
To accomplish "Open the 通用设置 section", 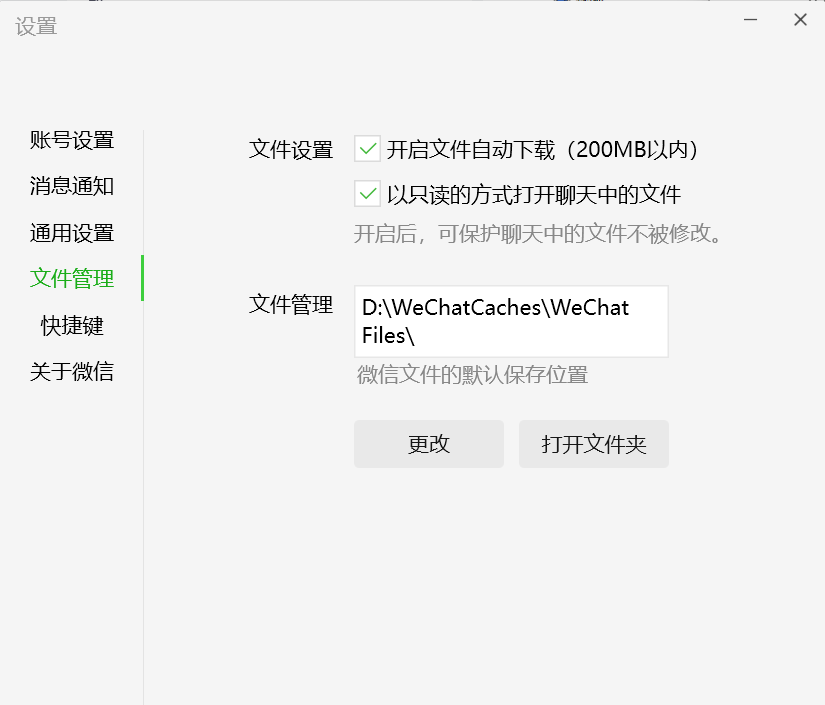I will (x=72, y=233).
